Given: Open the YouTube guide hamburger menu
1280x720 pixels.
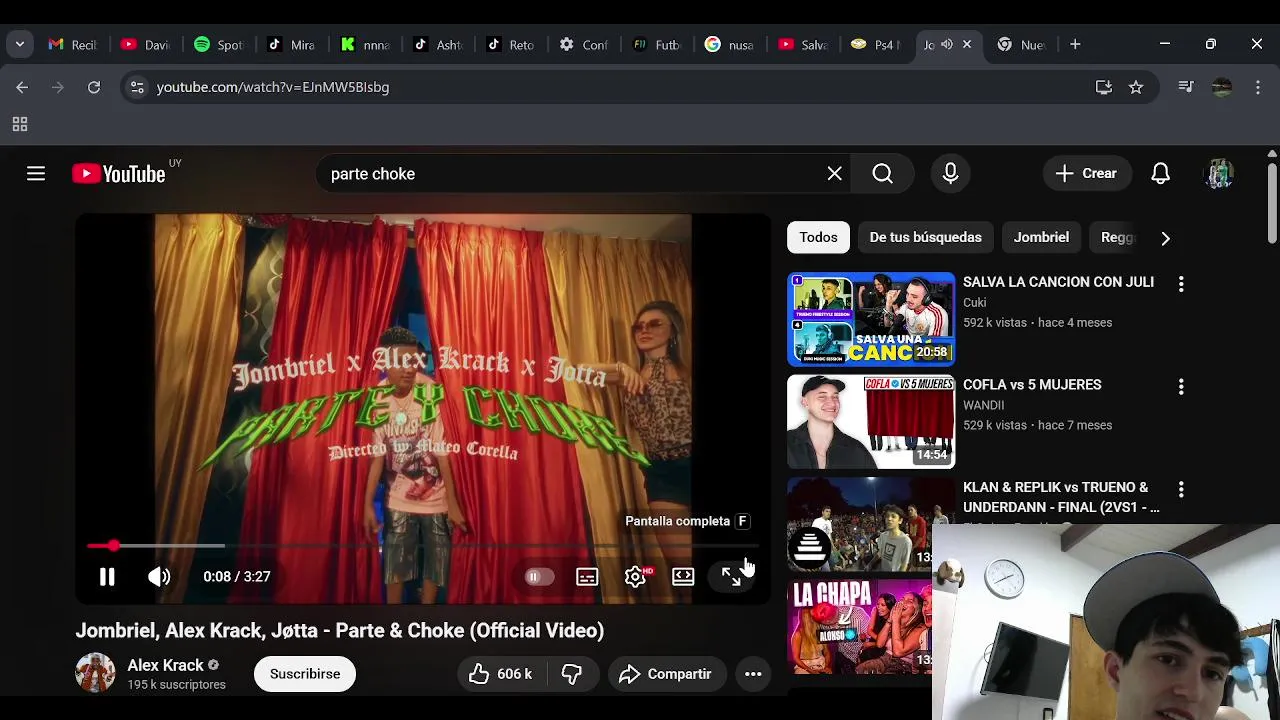Looking at the screenshot, I should pos(36,174).
